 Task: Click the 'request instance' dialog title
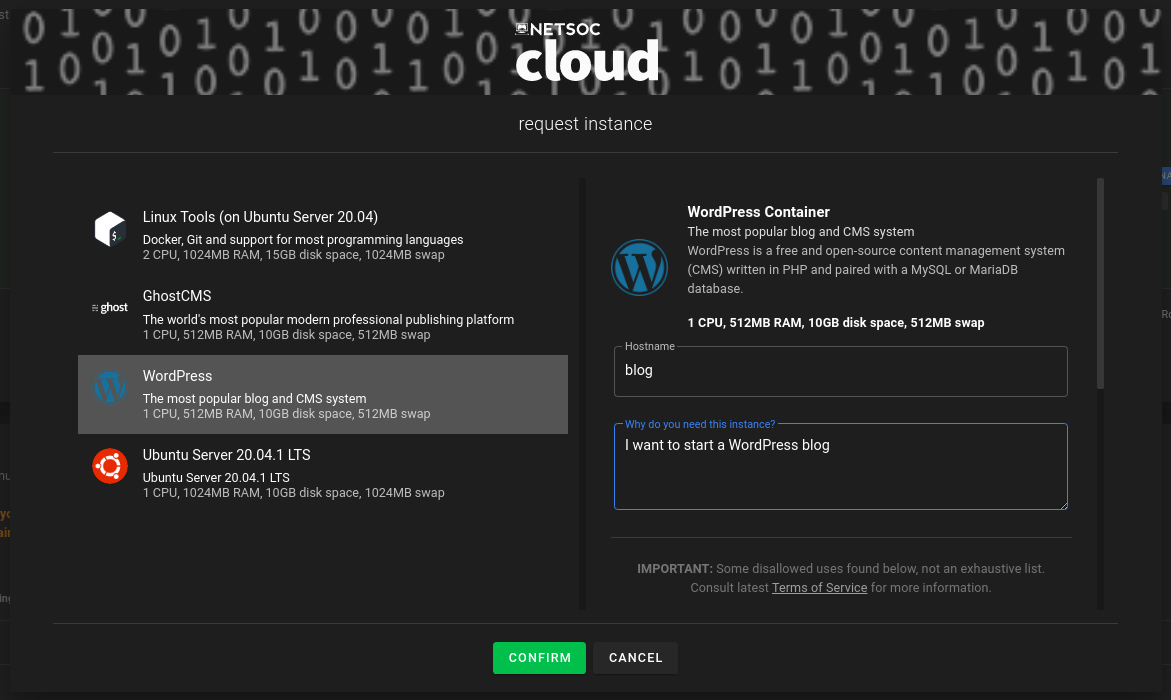586,124
